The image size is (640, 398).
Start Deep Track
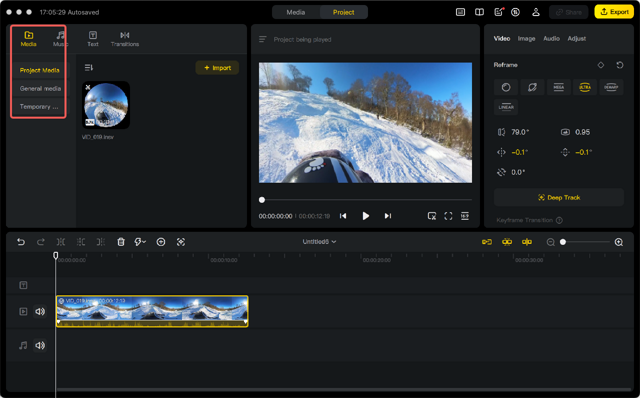[x=559, y=198]
